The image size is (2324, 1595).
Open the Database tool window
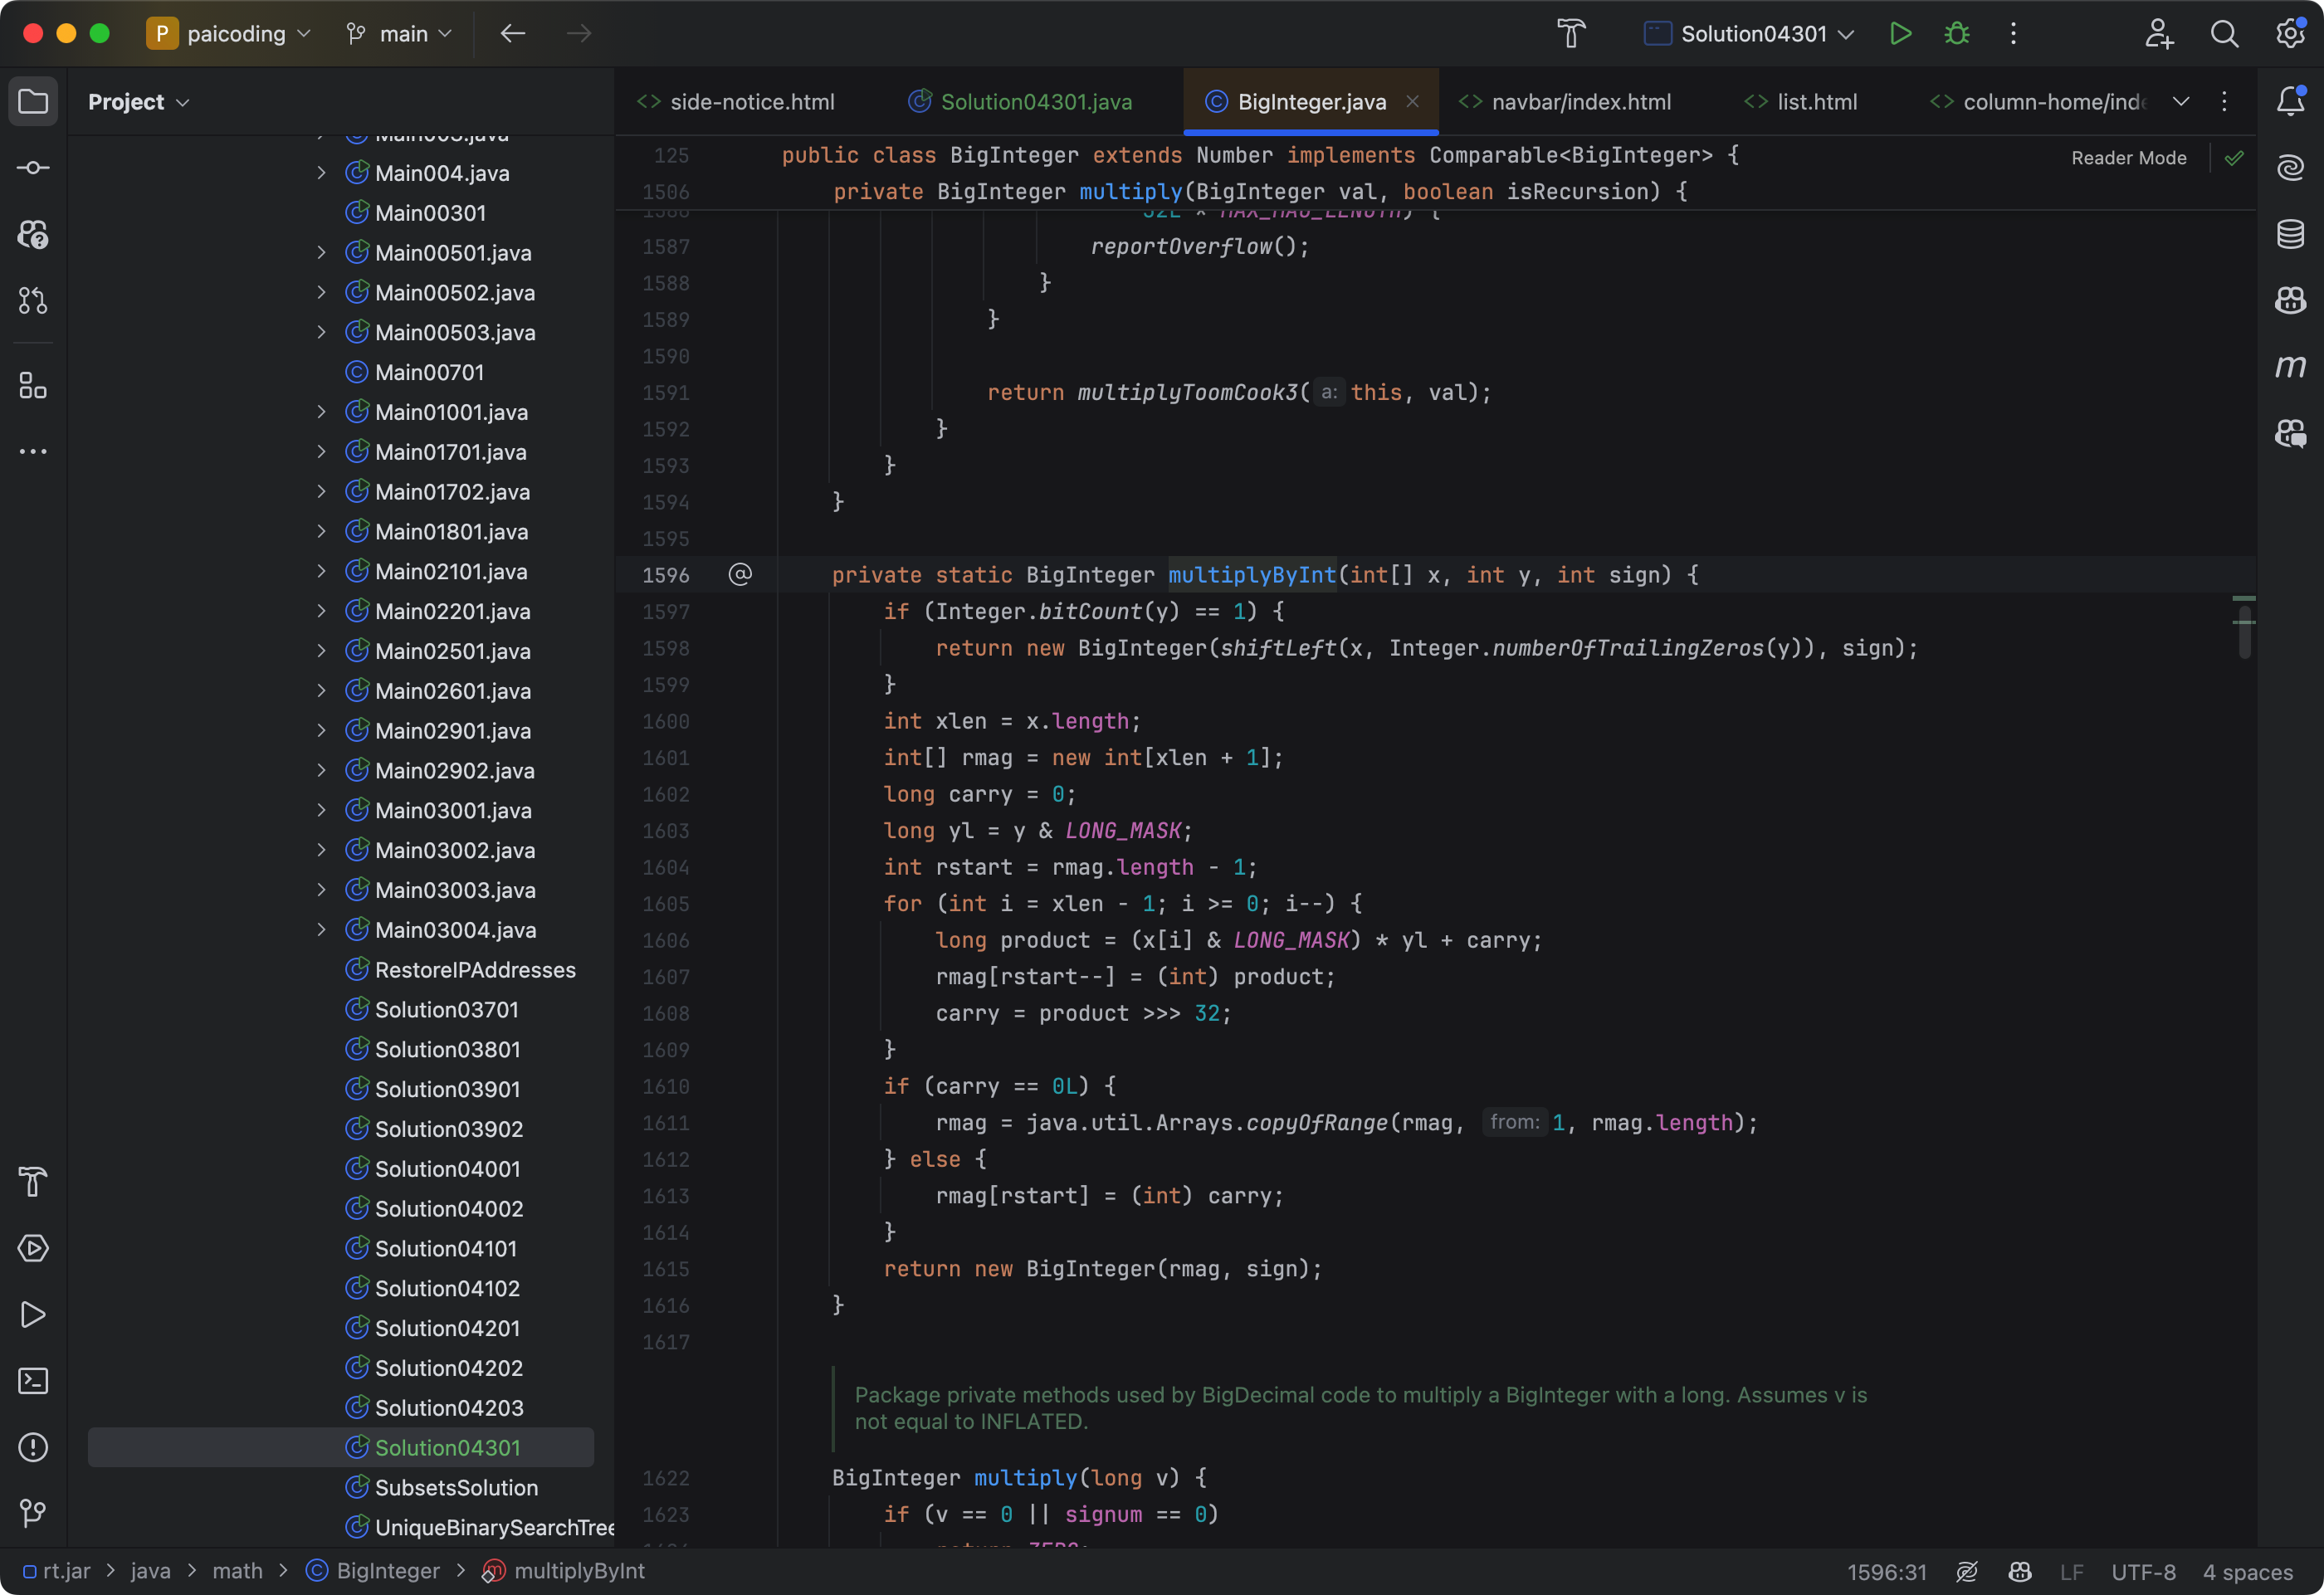(x=2290, y=234)
